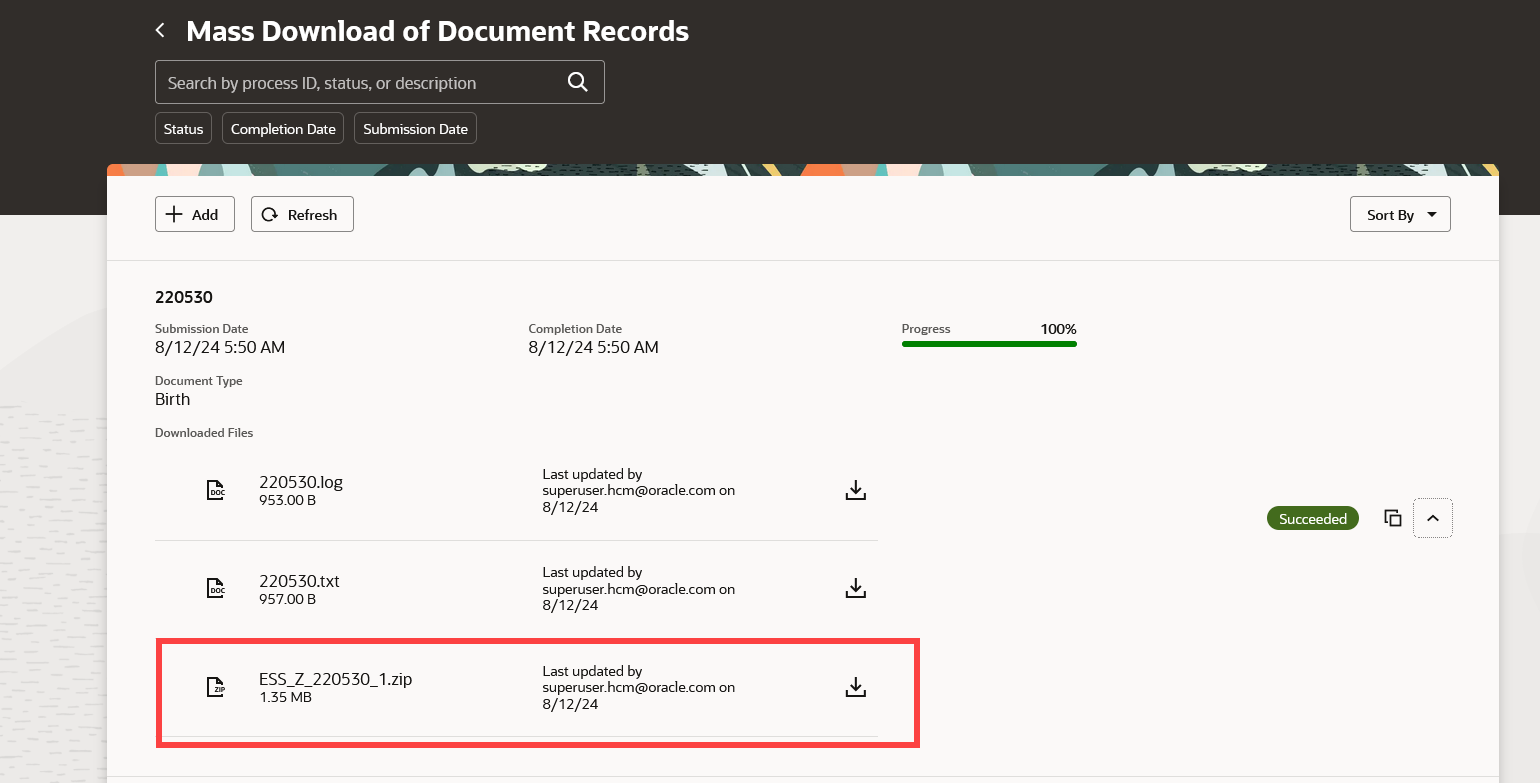Go back using the arrow beside page title
Image resolution: width=1540 pixels, height=783 pixels.
point(160,31)
